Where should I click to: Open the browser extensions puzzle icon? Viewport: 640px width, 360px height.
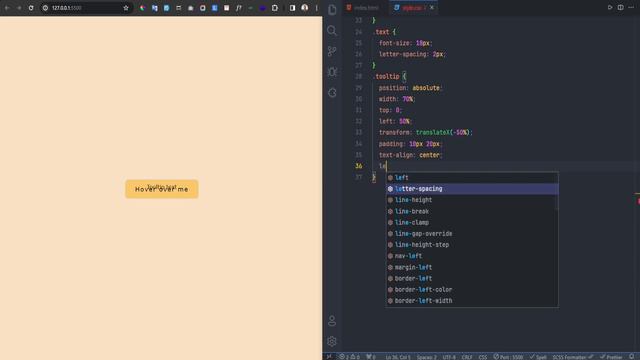pos(275,8)
